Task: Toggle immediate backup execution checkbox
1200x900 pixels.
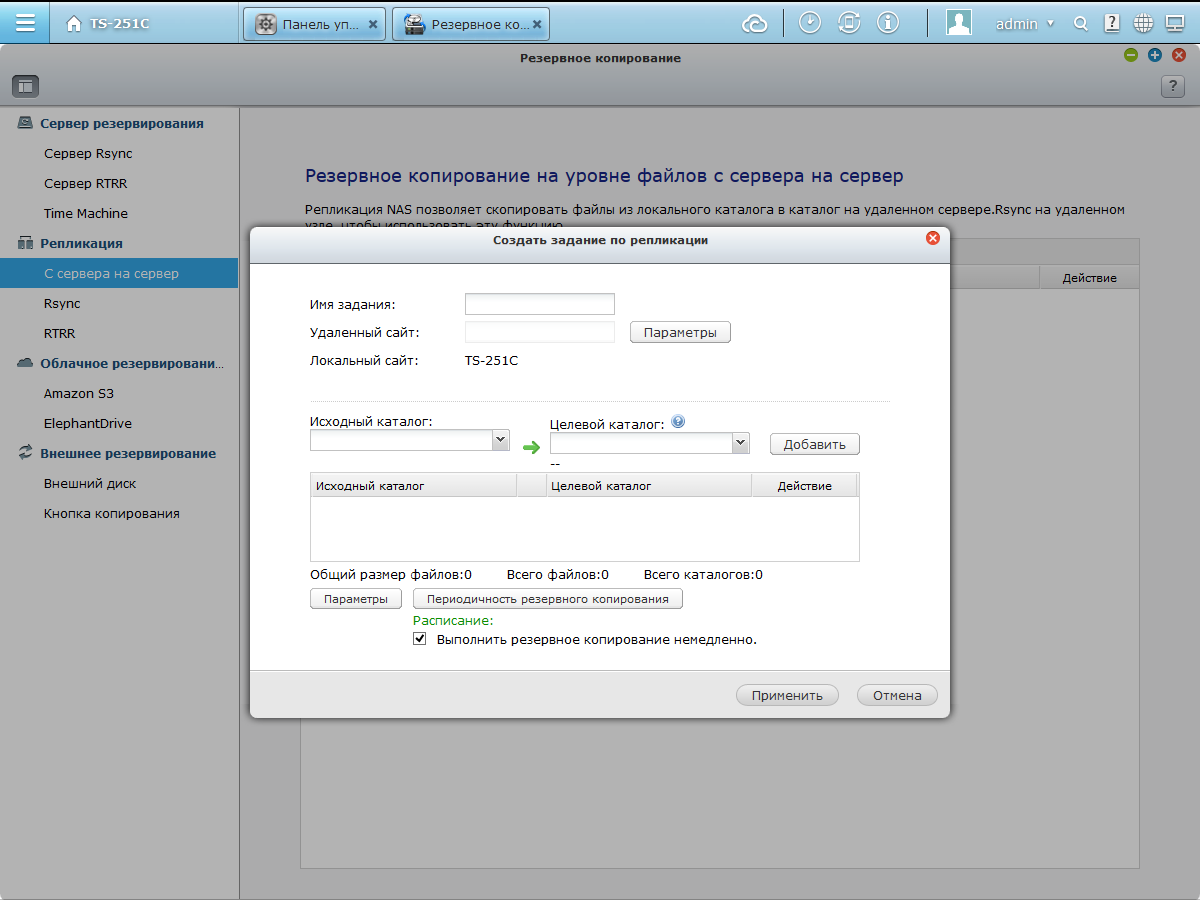Action: (x=420, y=639)
